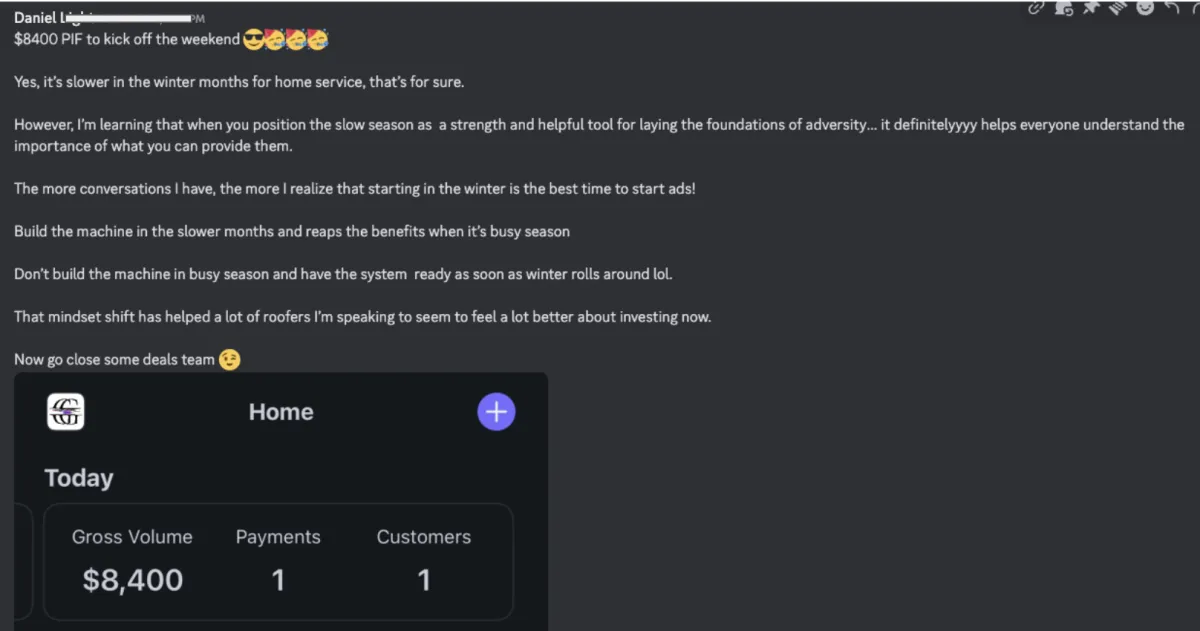
Task: Click the striped icon beside the pin
Action: tap(1118, 7)
